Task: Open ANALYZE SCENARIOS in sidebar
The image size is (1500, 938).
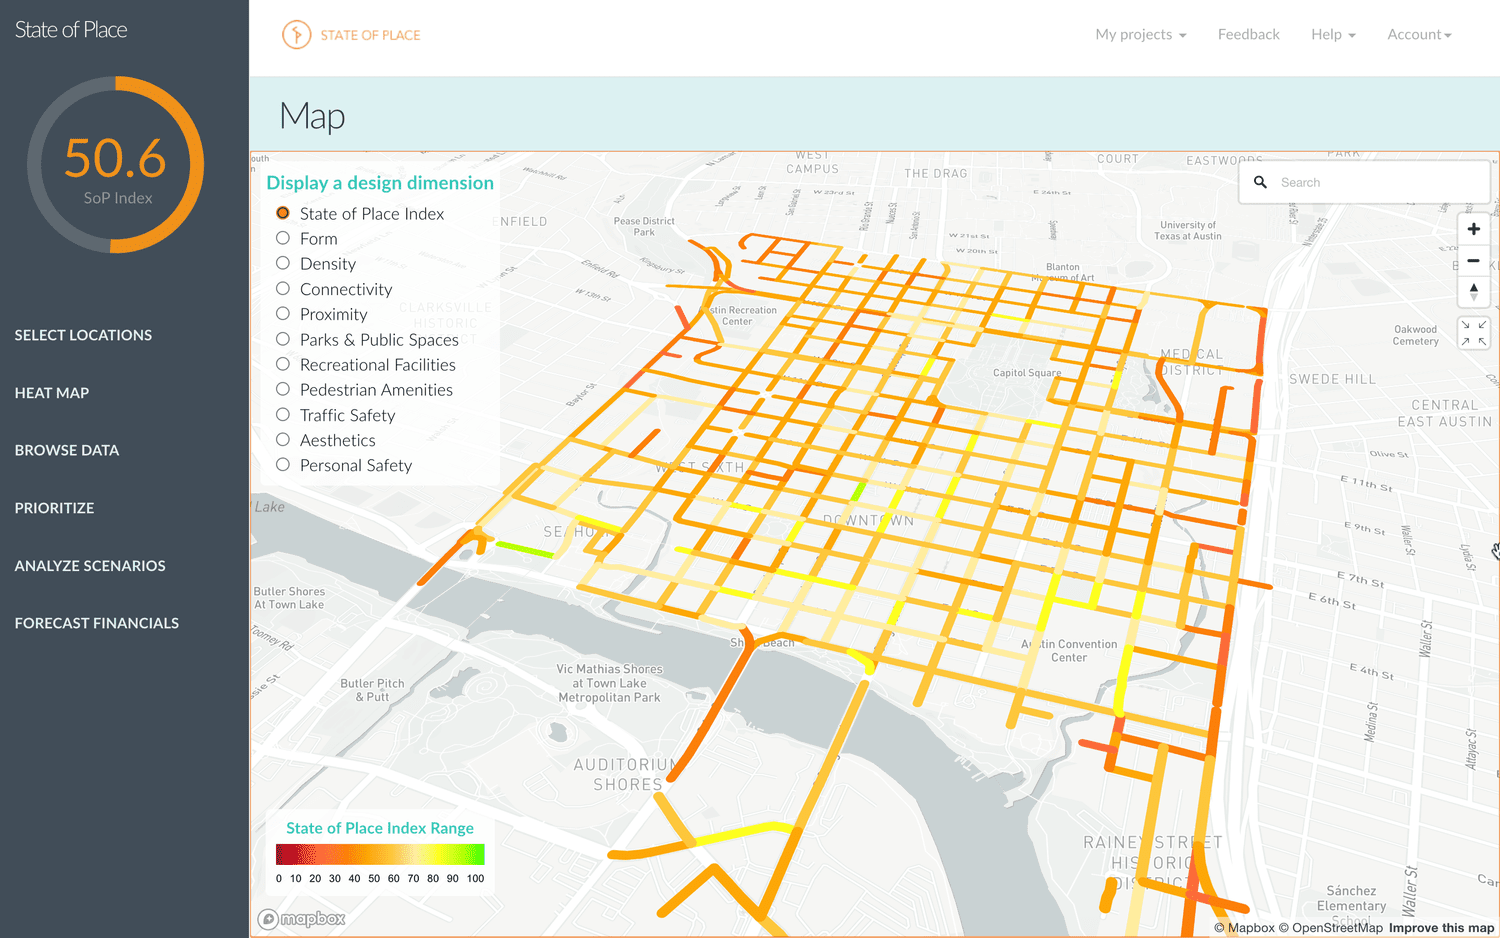Action: click(x=90, y=566)
